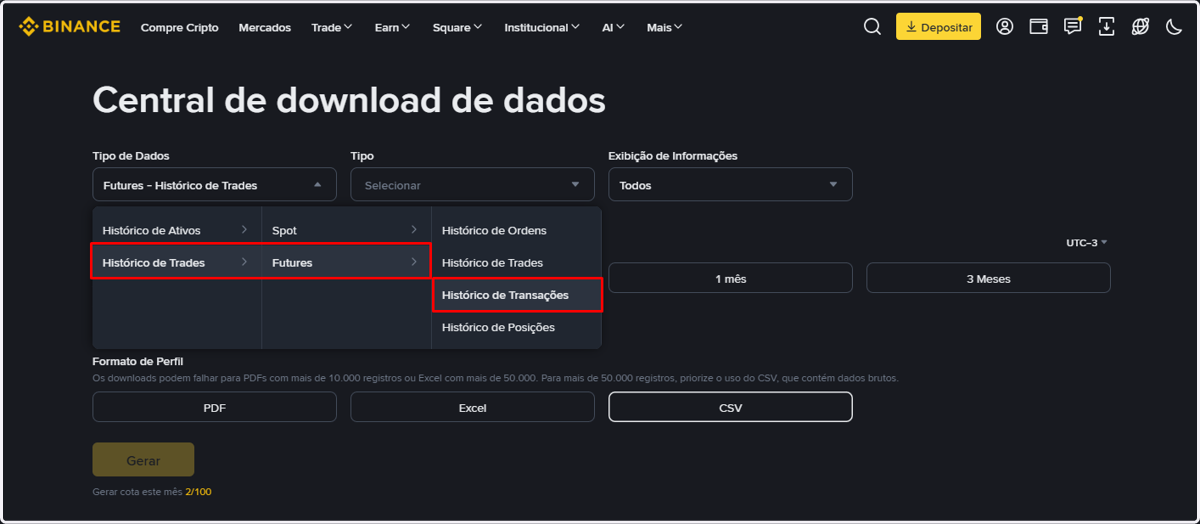This screenshot has height=524, width=1200.
Task: Click the Formato de Perfil label
Action: [x=138, y=361]
